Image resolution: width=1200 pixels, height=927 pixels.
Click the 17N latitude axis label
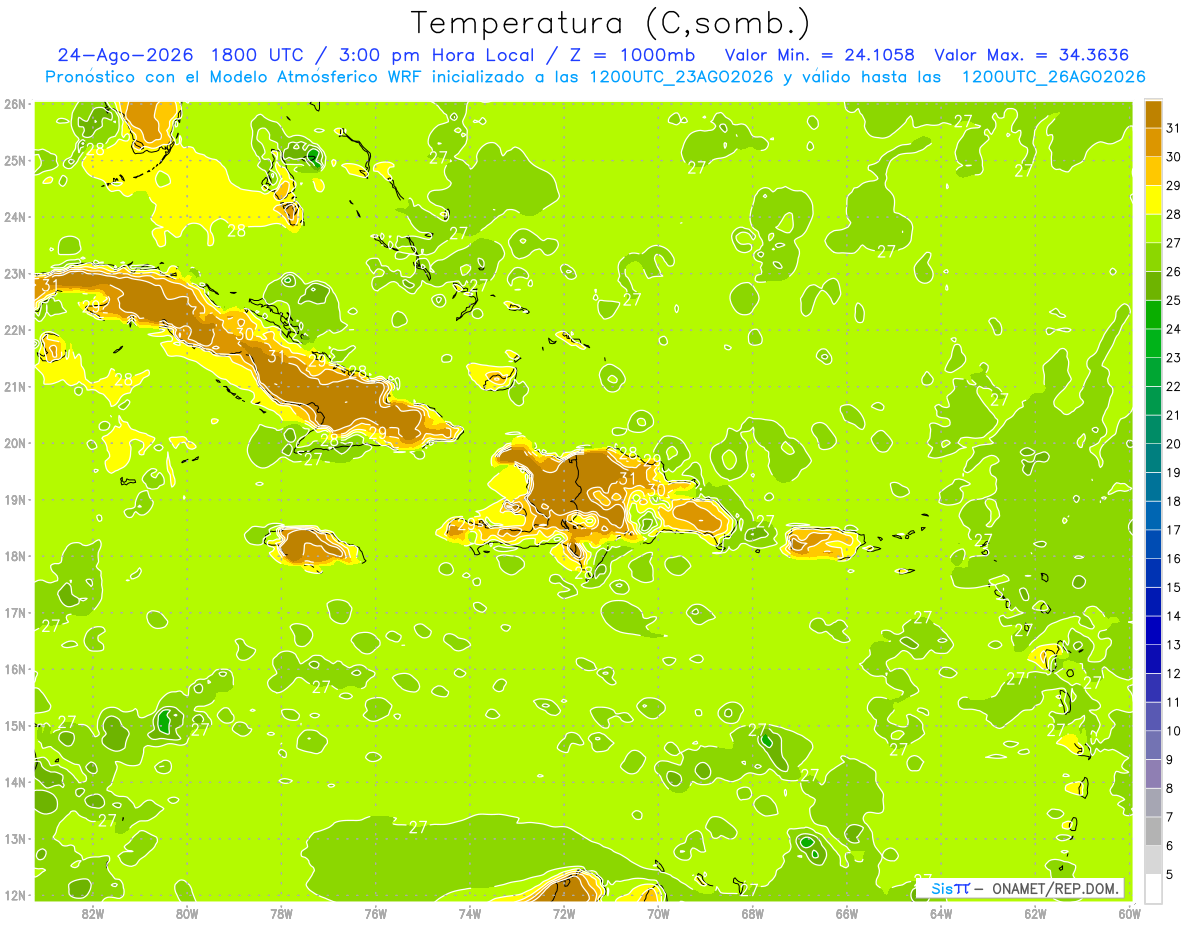point(15,613)
